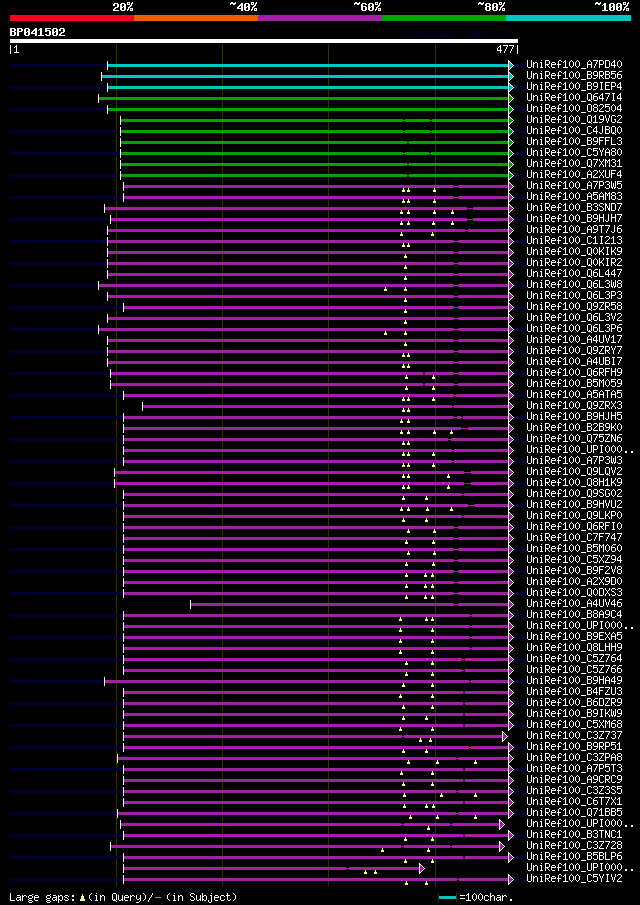Click the cyan alignment bar for A7PD40
Viewport: 640px width, 905px height.
pyautogui.click(x=308, y=65)
